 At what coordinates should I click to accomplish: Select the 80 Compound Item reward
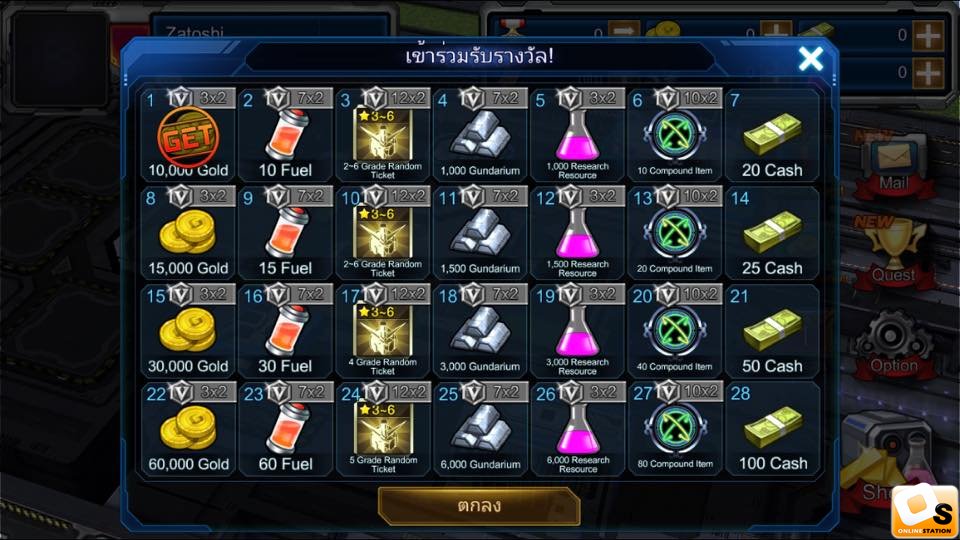coord(675,429)
